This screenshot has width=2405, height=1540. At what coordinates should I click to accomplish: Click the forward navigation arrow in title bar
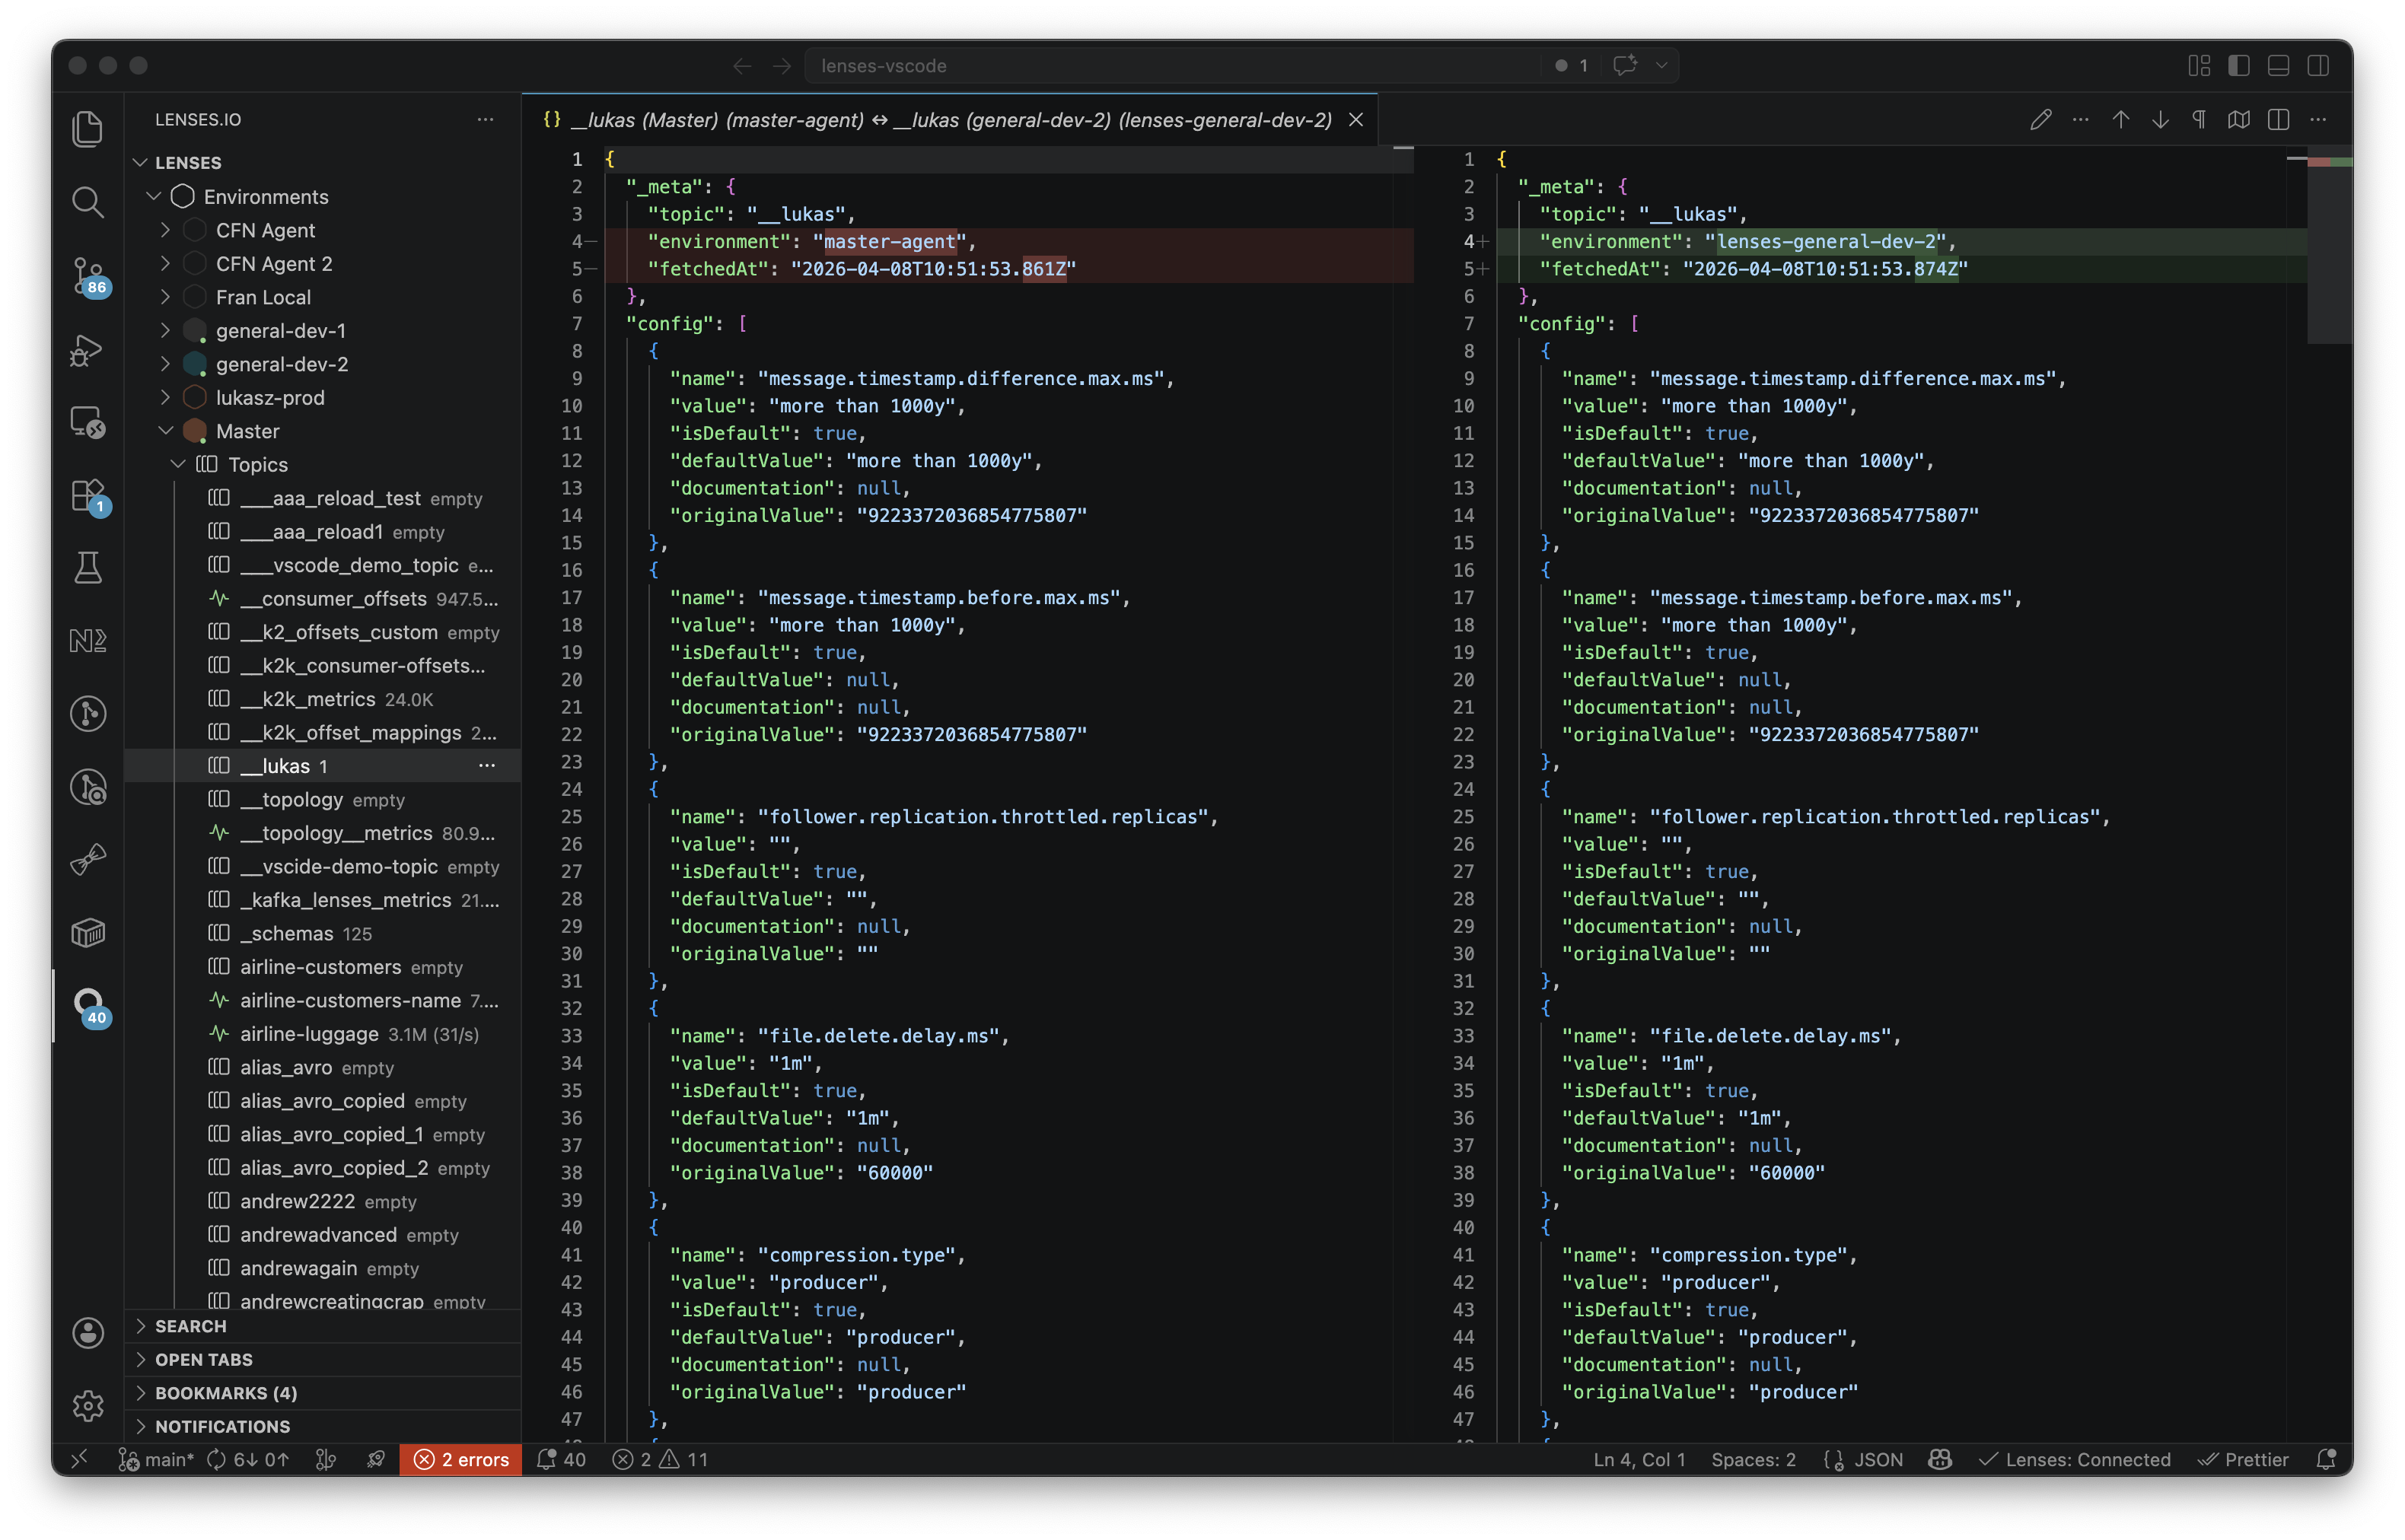coord(782,66)
